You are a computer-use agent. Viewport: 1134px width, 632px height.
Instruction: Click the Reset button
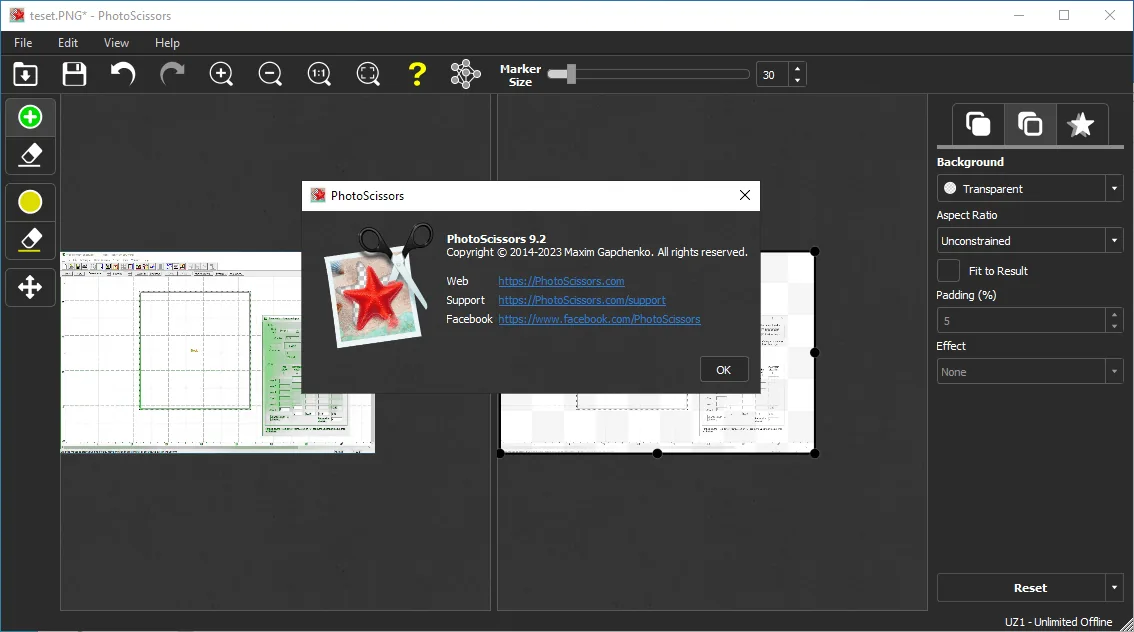pyautogui.click(x=1020, y=588)
